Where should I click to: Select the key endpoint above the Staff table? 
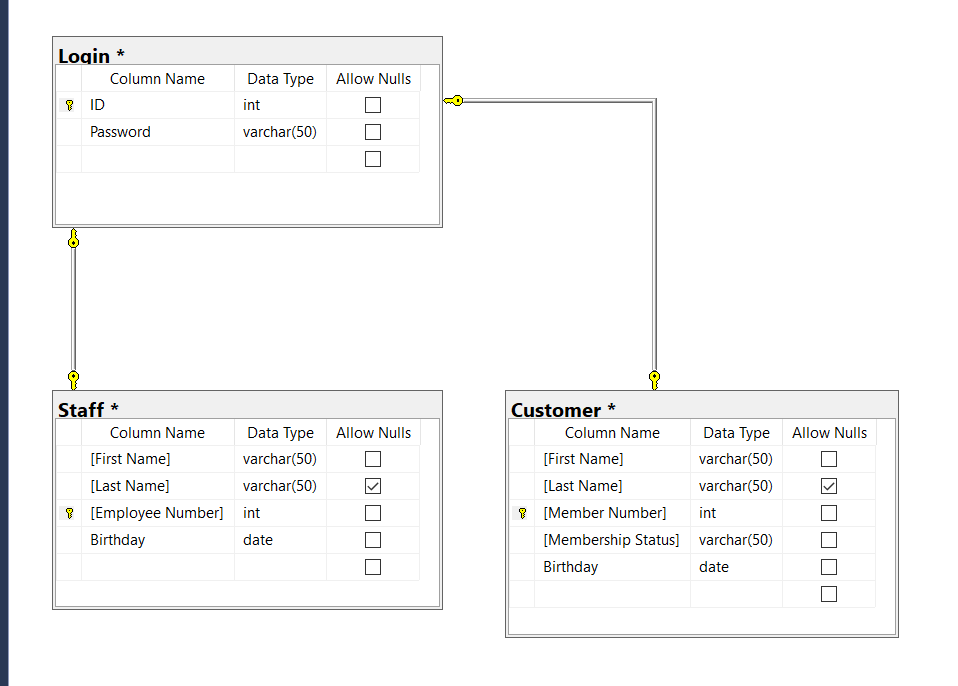tap(72, 379)
